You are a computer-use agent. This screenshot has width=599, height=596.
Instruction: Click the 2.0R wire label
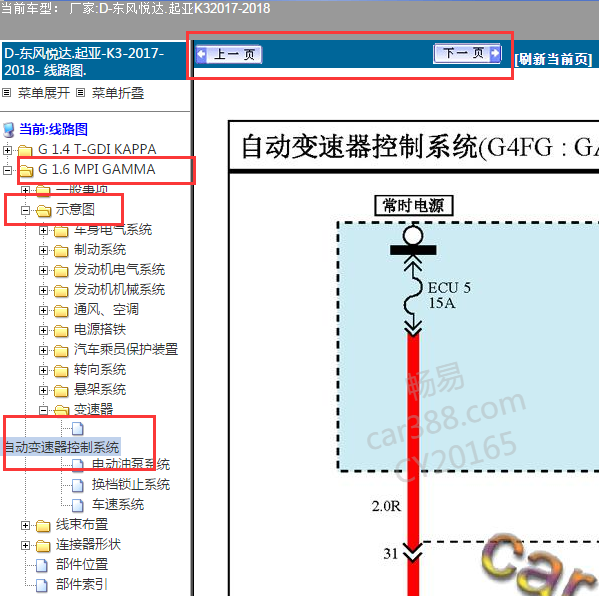[x=386, y=507]
